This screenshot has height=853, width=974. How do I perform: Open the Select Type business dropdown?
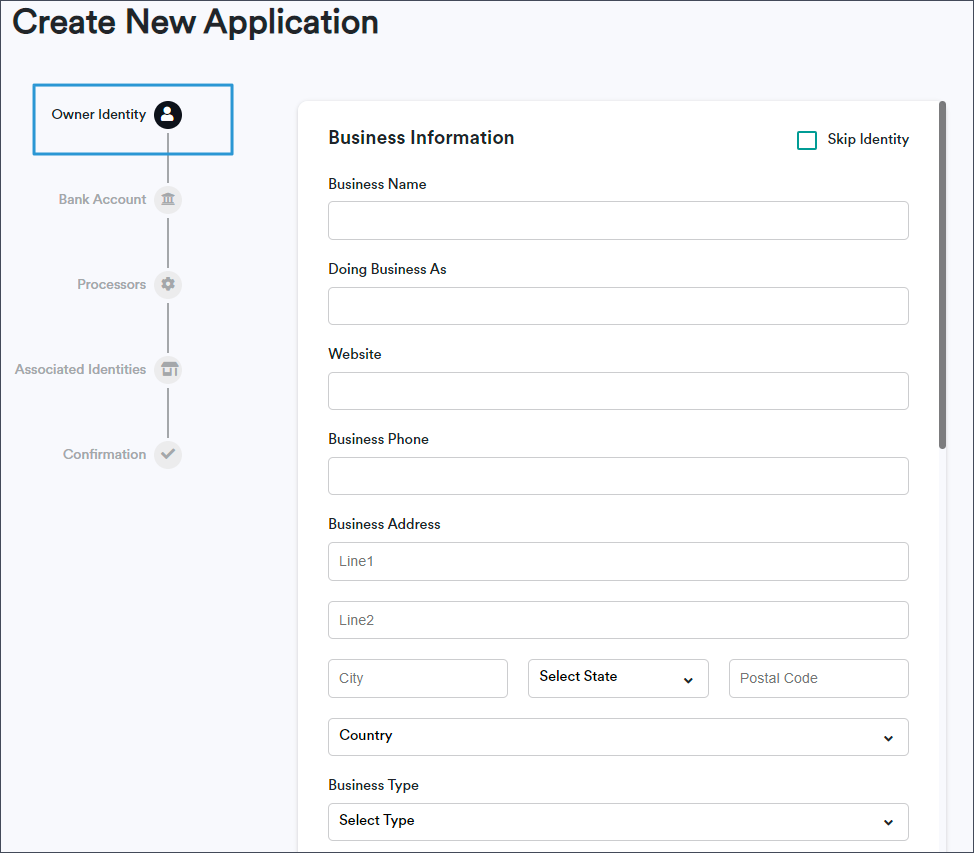tap(618, 822)
